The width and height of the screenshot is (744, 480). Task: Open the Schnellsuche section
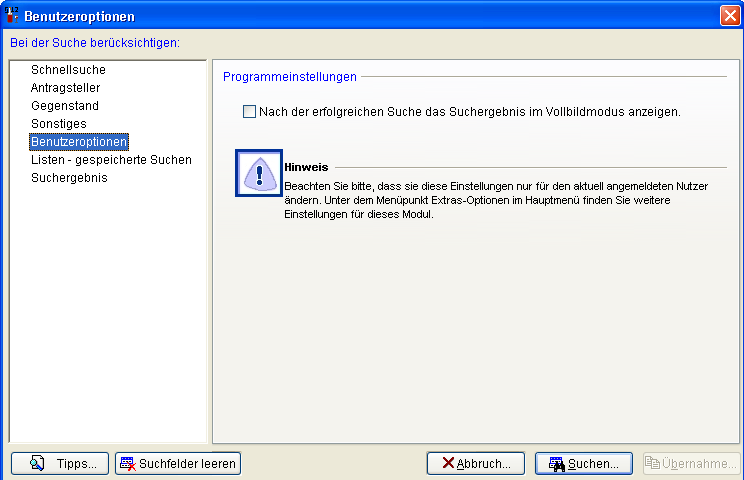(x=68, y=70)
